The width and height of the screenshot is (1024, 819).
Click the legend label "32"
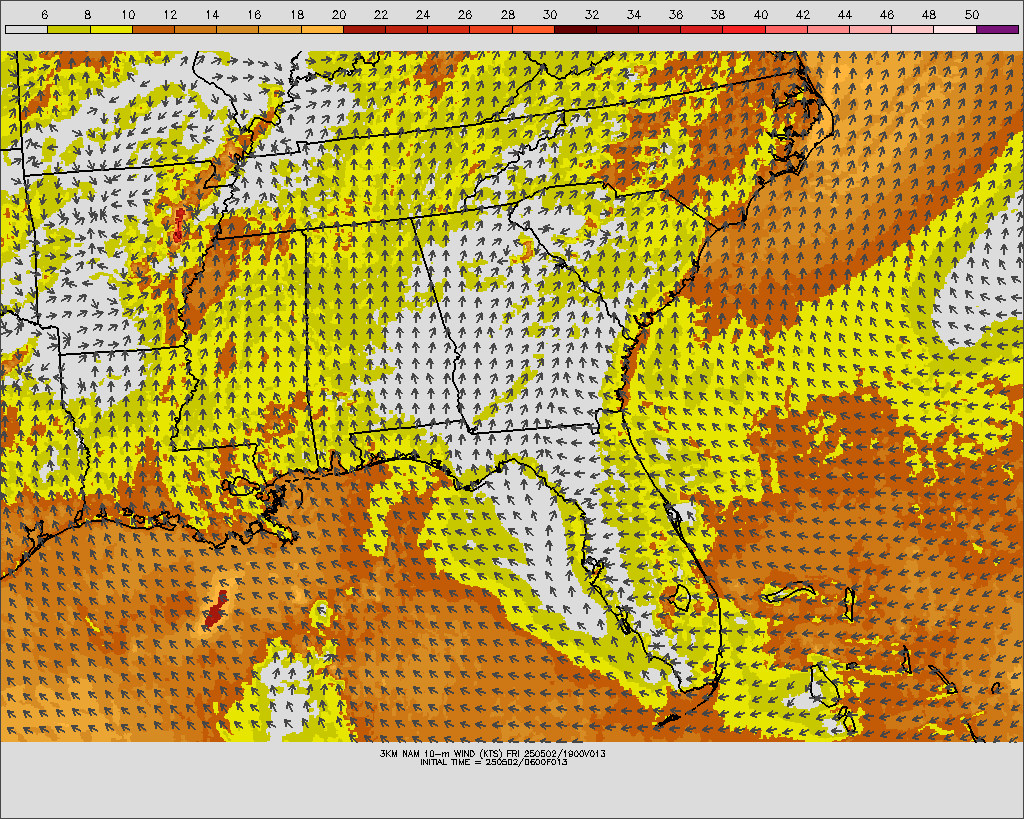click(x=592, y=14)
